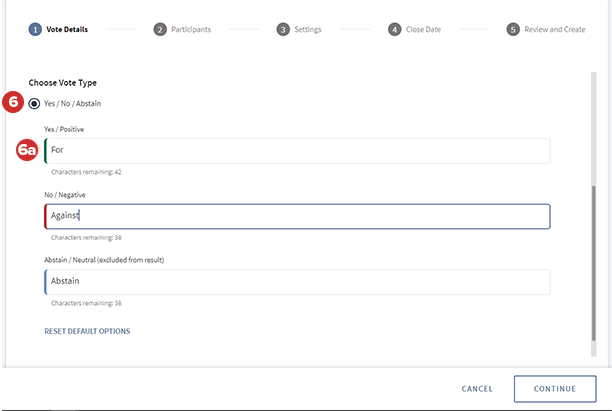Image resolution: width=612 pixels, height=411 pixels.
Task: Click the red 6a callout badge
Action: tap(28, 151)
